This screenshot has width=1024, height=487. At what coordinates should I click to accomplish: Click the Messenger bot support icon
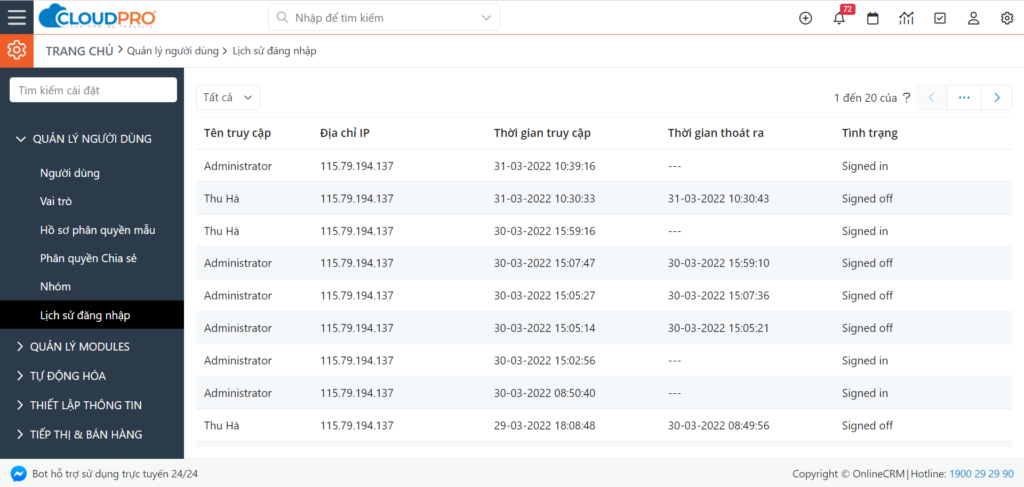pos(18,473)
